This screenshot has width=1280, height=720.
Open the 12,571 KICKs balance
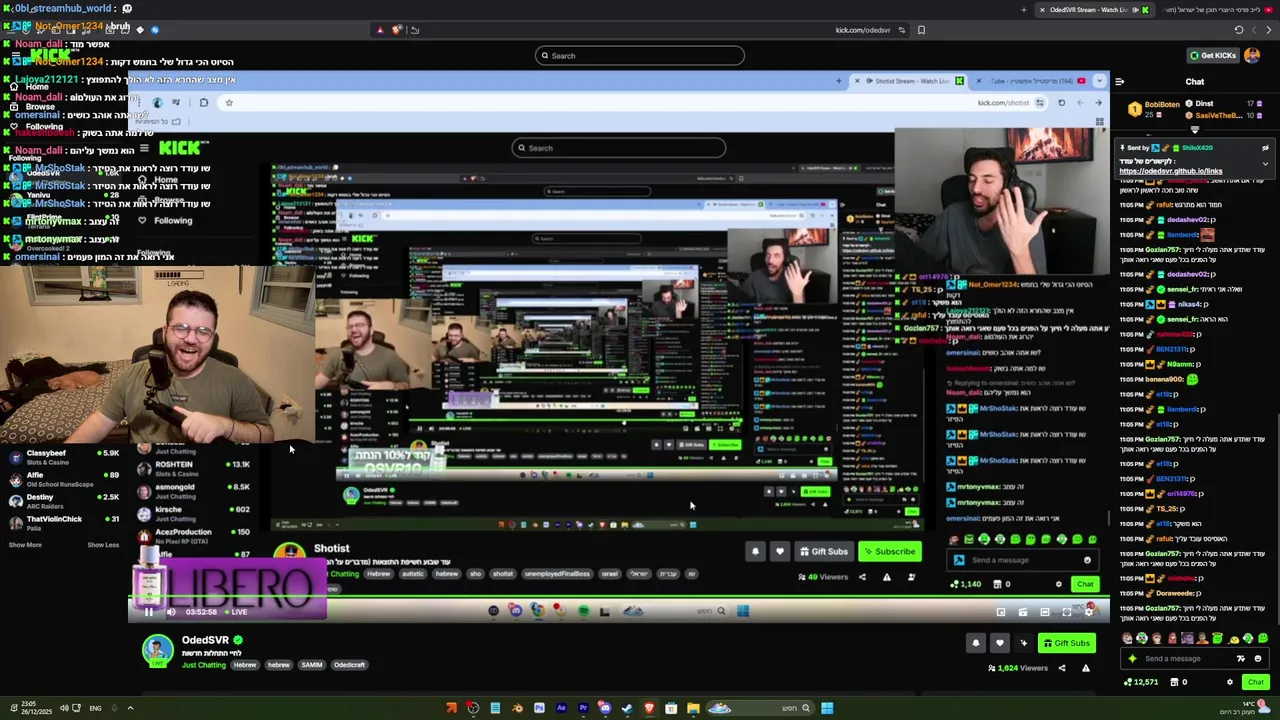click(x=1141, y=682)
